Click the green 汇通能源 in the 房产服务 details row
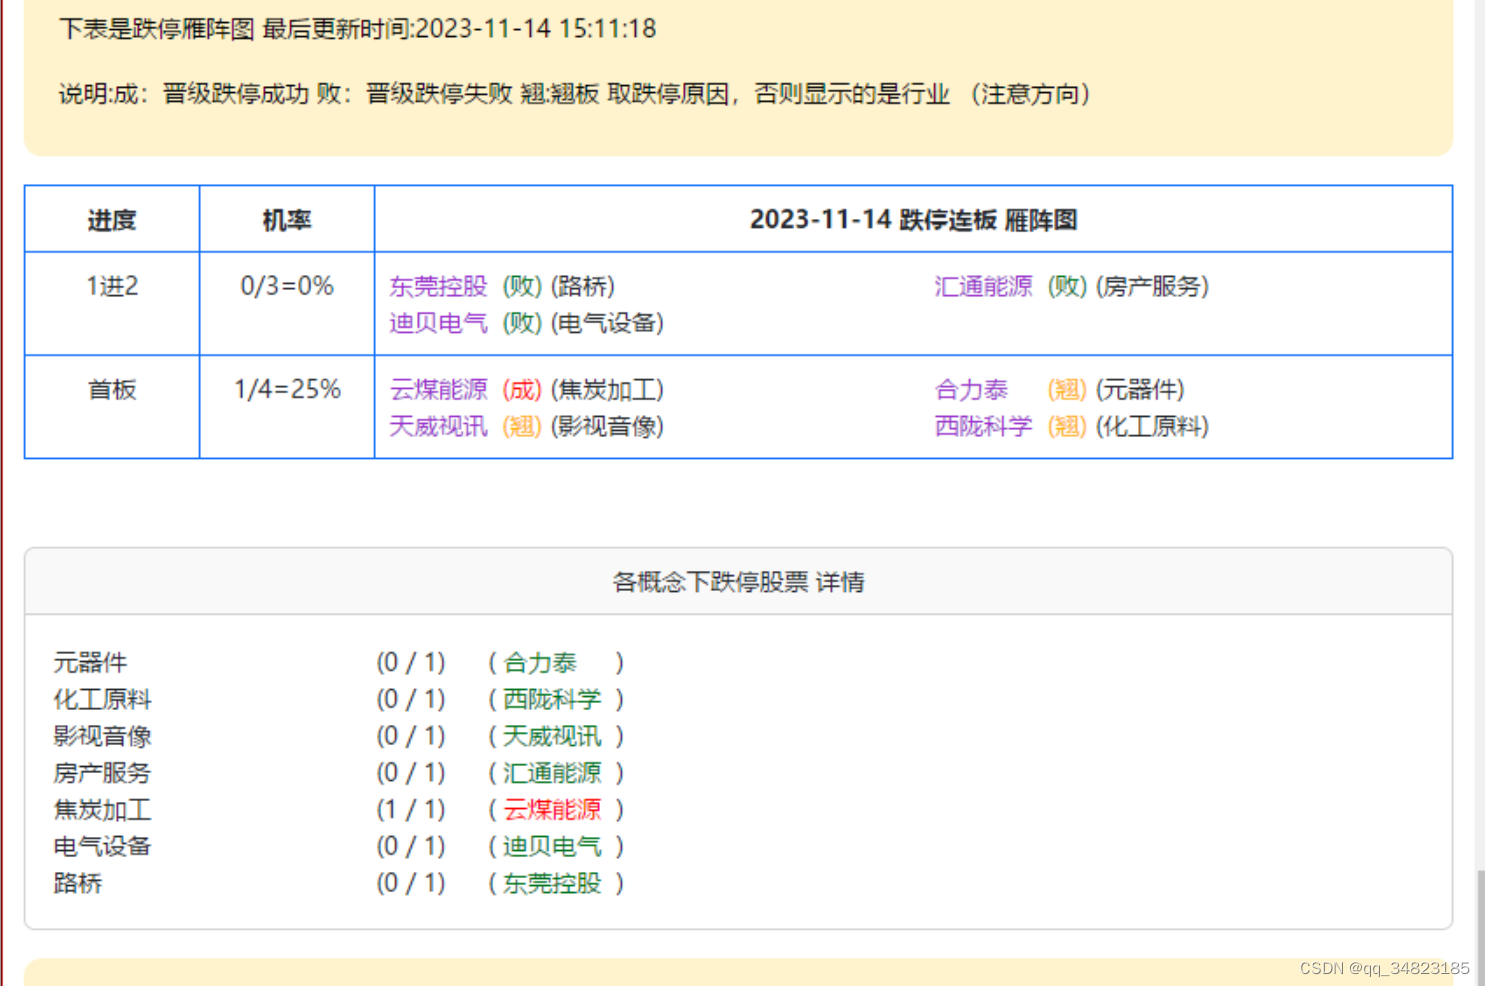This screenshot has width=1485, height=986. coord(552,773)
